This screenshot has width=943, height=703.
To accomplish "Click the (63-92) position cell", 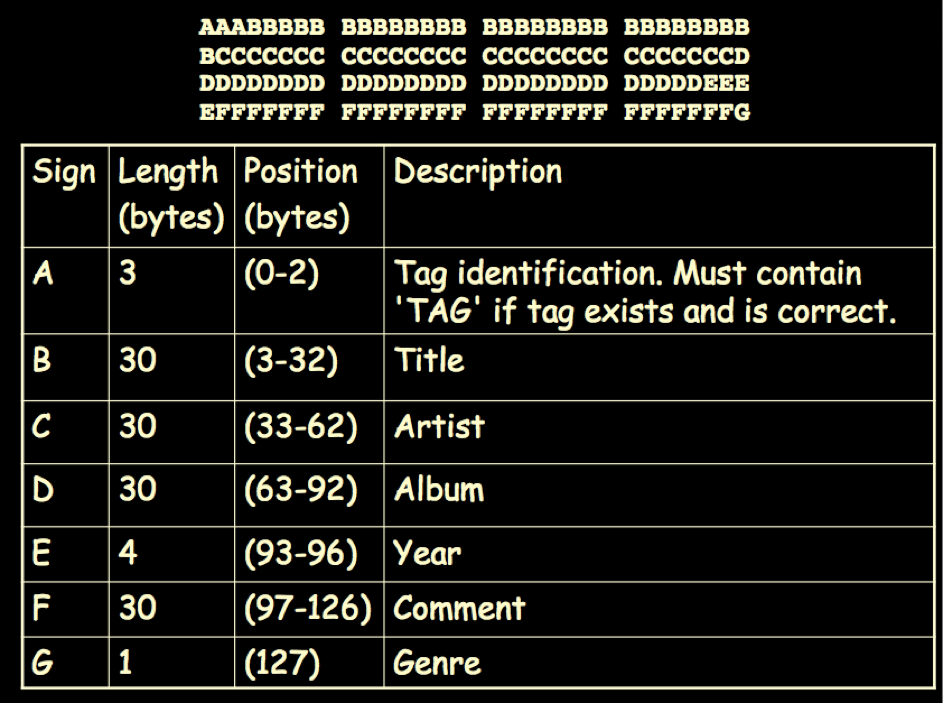I will pos(309,495).
